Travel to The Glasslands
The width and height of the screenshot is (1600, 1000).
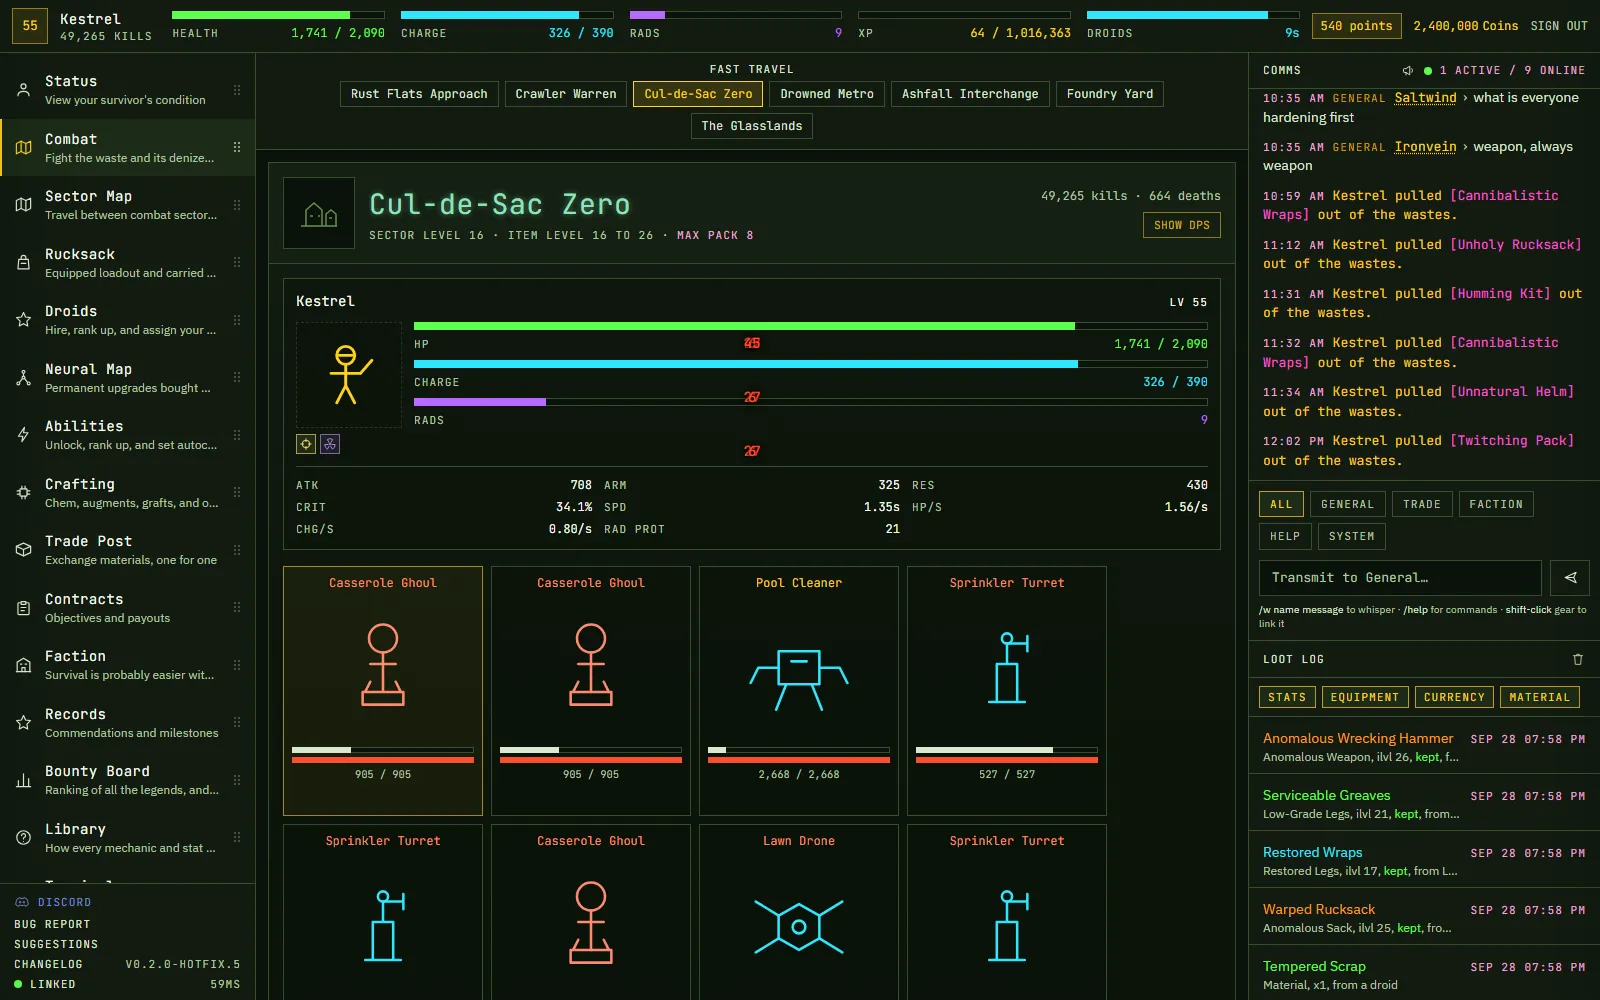click(752, 126)
